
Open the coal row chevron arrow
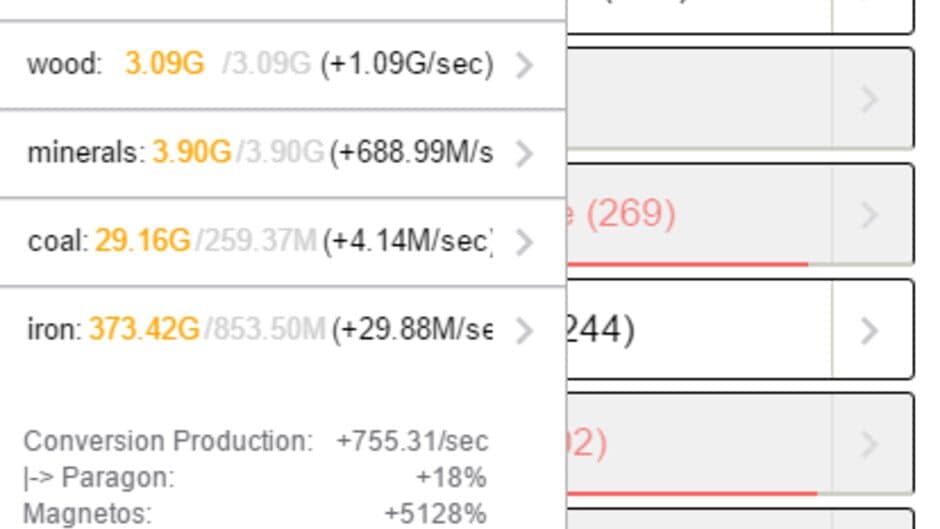(x=524, y=241)
